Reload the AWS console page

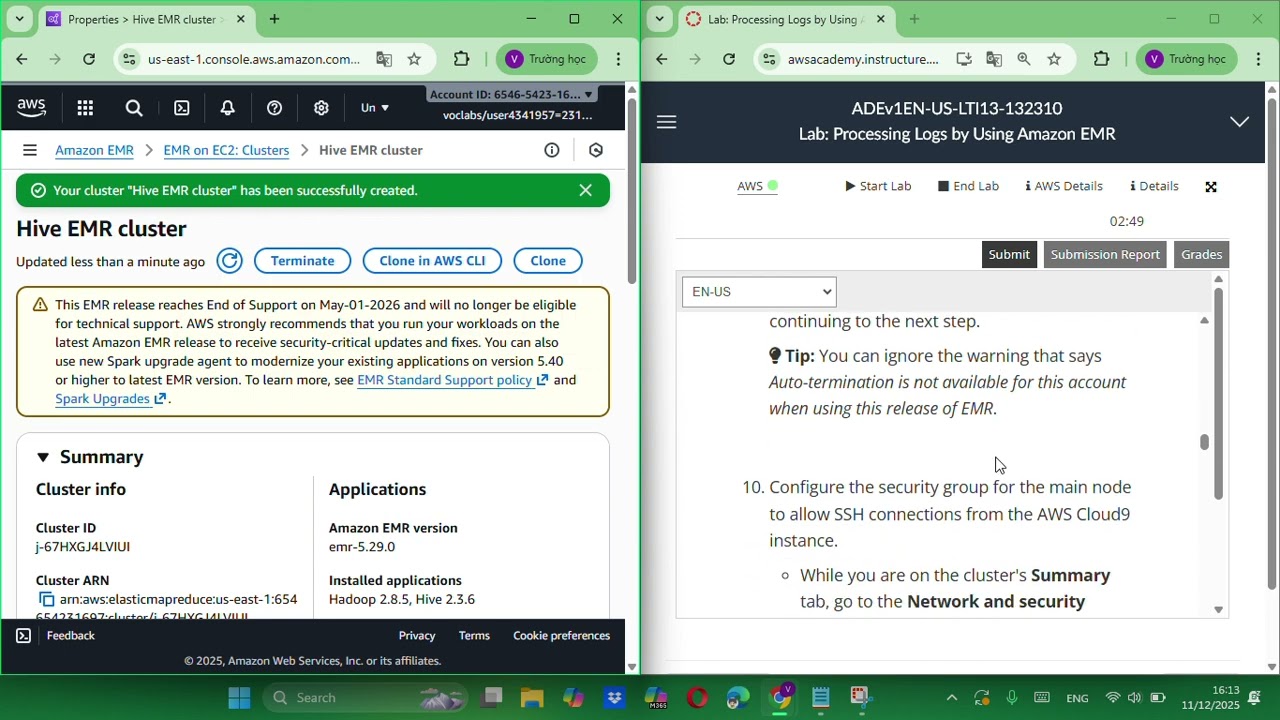tap(89, 59)
